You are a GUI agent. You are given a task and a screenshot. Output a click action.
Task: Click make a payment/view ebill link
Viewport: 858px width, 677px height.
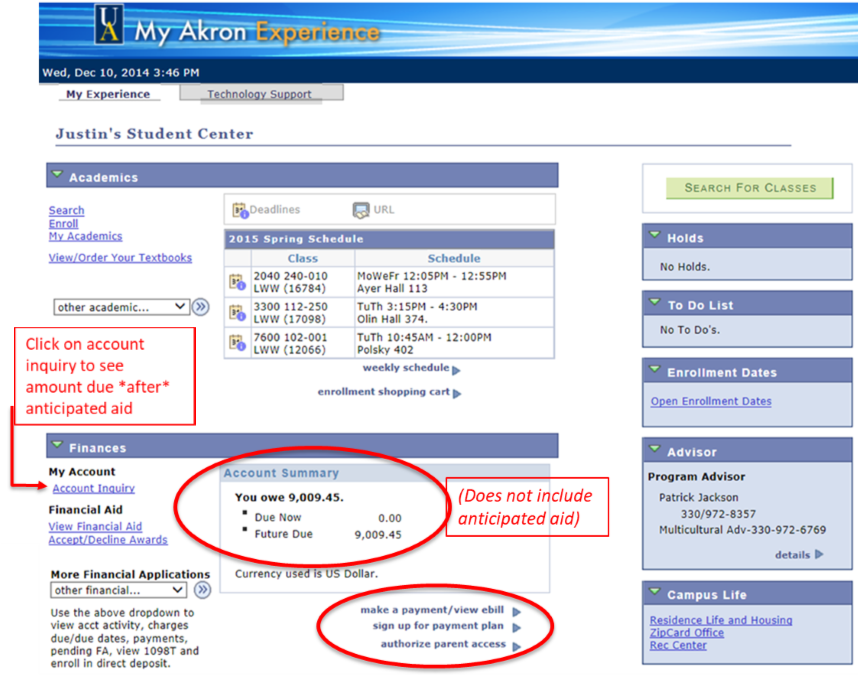(x=432, y=610)
